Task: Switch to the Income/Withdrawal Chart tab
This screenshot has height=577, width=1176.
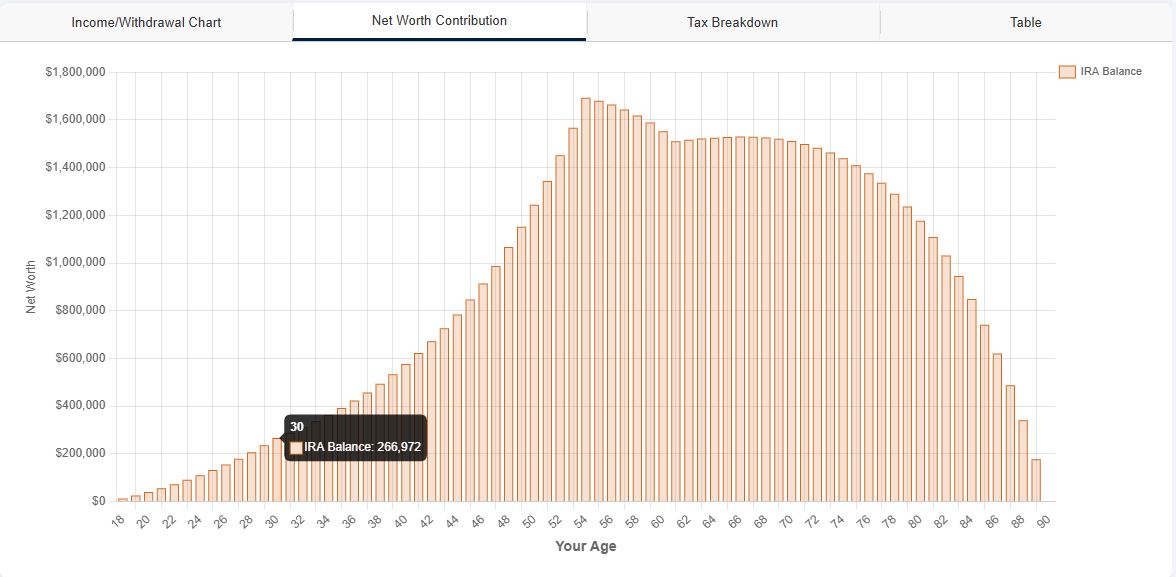Action: (x=146, y=22)
